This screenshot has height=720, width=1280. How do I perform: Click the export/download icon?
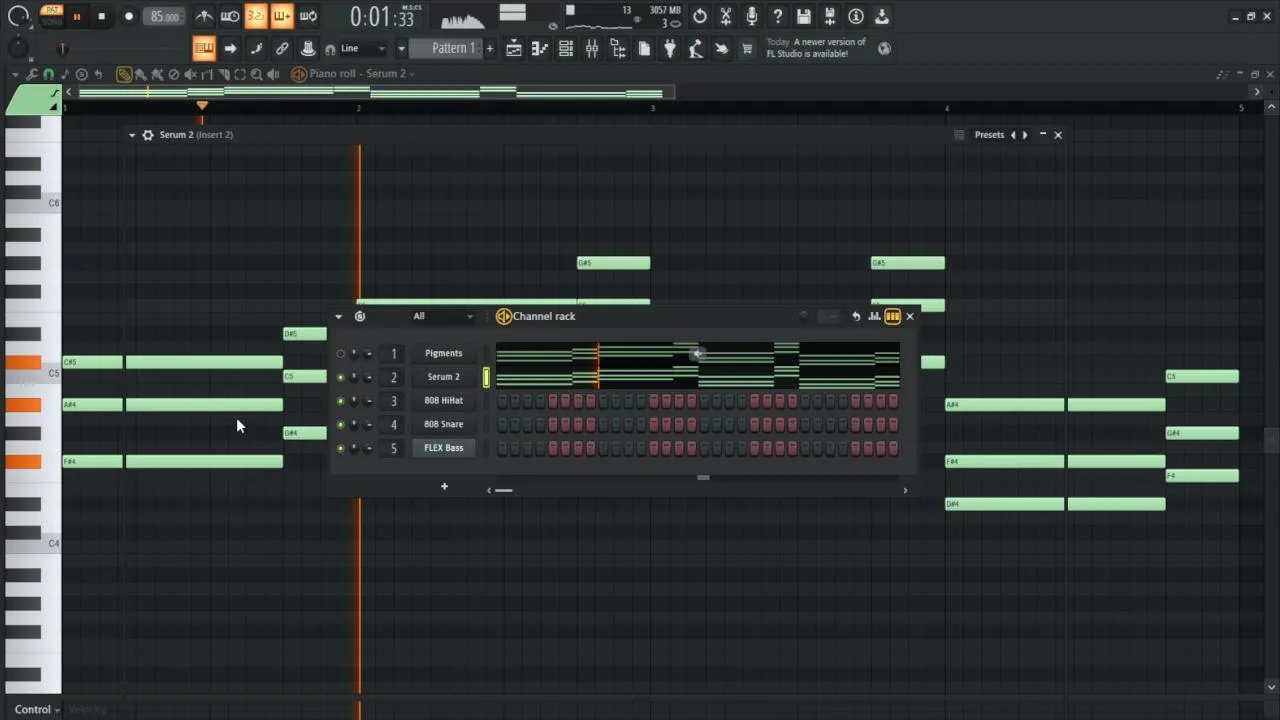click(x=882, y=16)
